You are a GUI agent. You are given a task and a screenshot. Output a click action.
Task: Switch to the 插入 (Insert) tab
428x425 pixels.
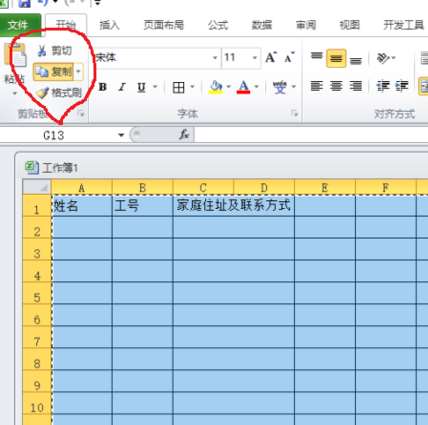(109, 25)
